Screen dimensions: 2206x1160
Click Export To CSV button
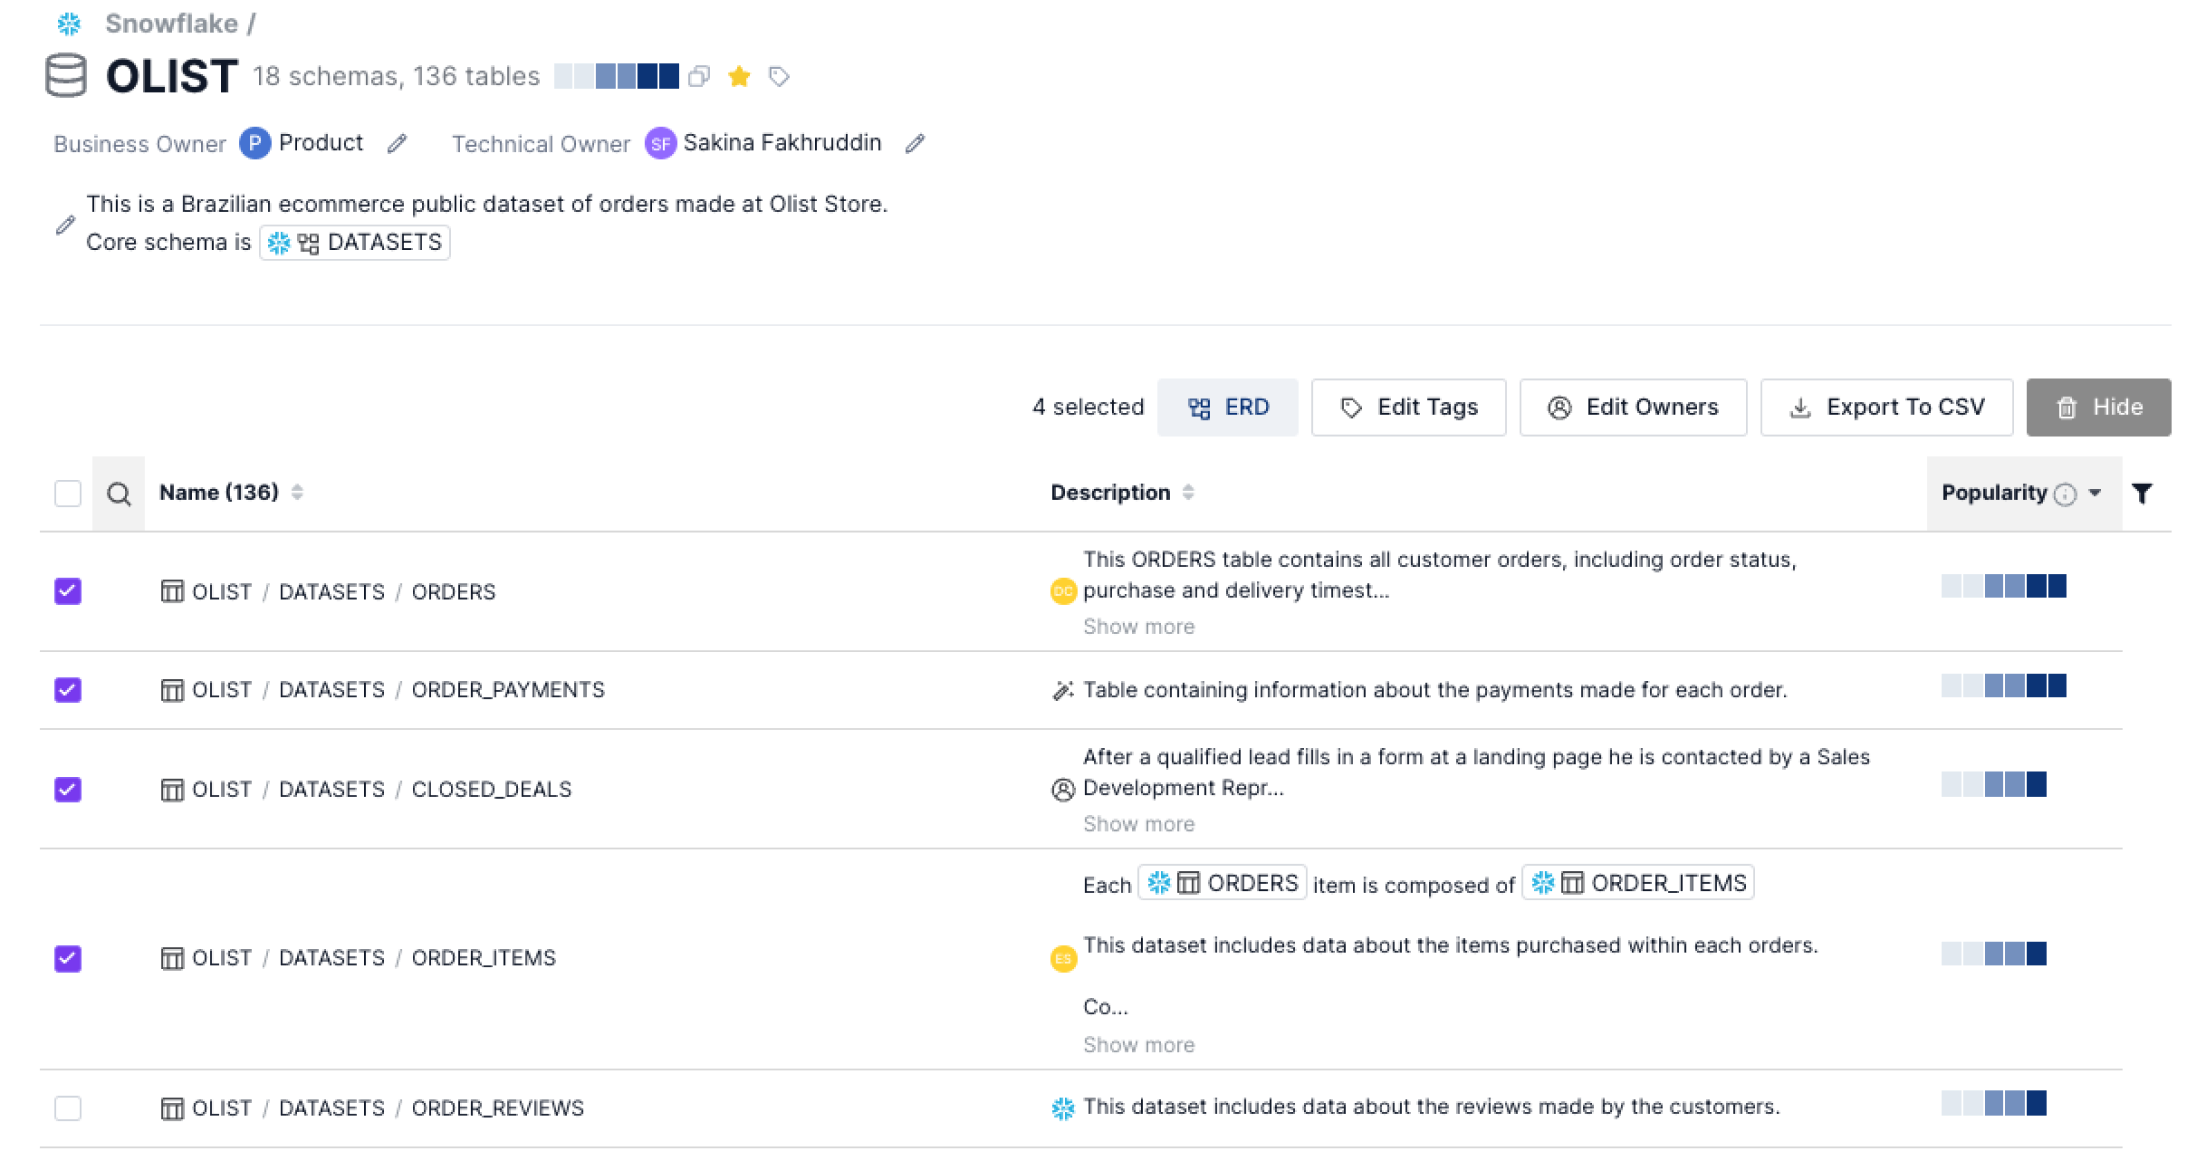[x=1886, y=407]
